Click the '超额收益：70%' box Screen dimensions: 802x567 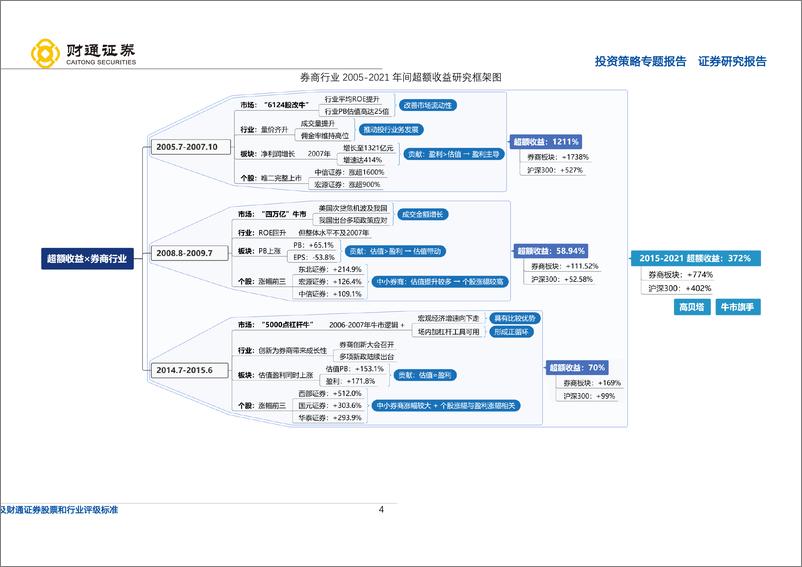577,367
